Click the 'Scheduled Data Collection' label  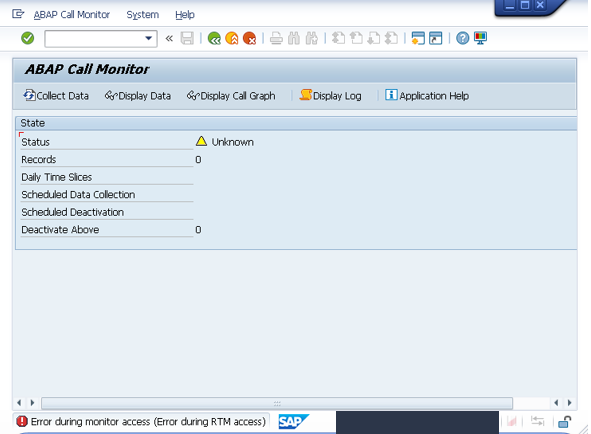[x=78, y=195]
